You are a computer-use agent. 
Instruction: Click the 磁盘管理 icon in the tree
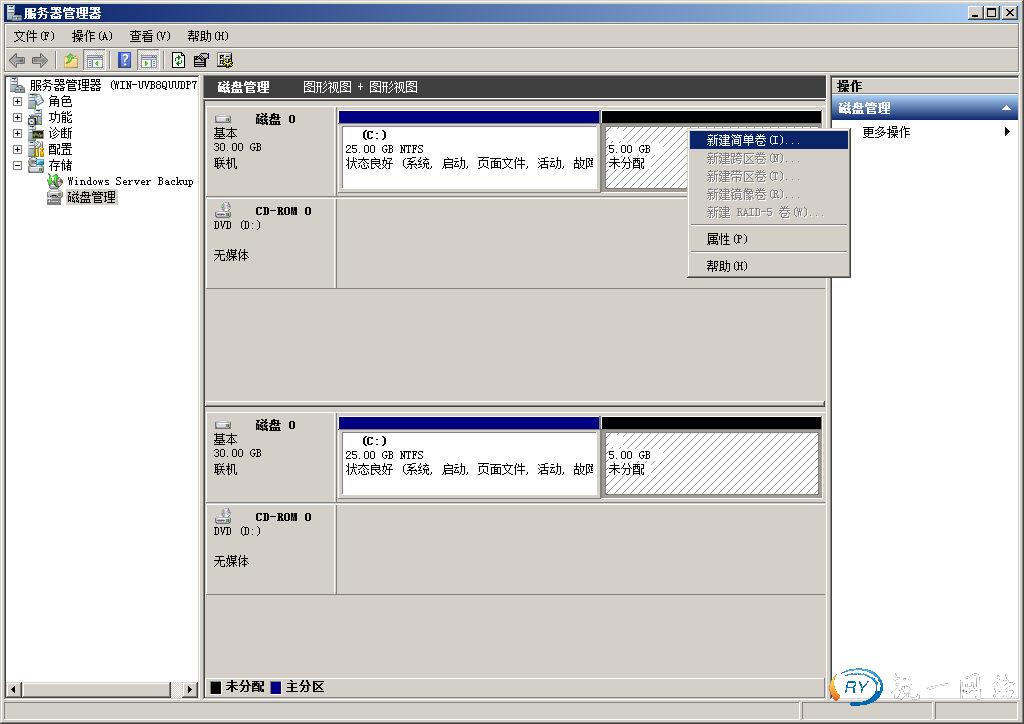click(55, 197)
